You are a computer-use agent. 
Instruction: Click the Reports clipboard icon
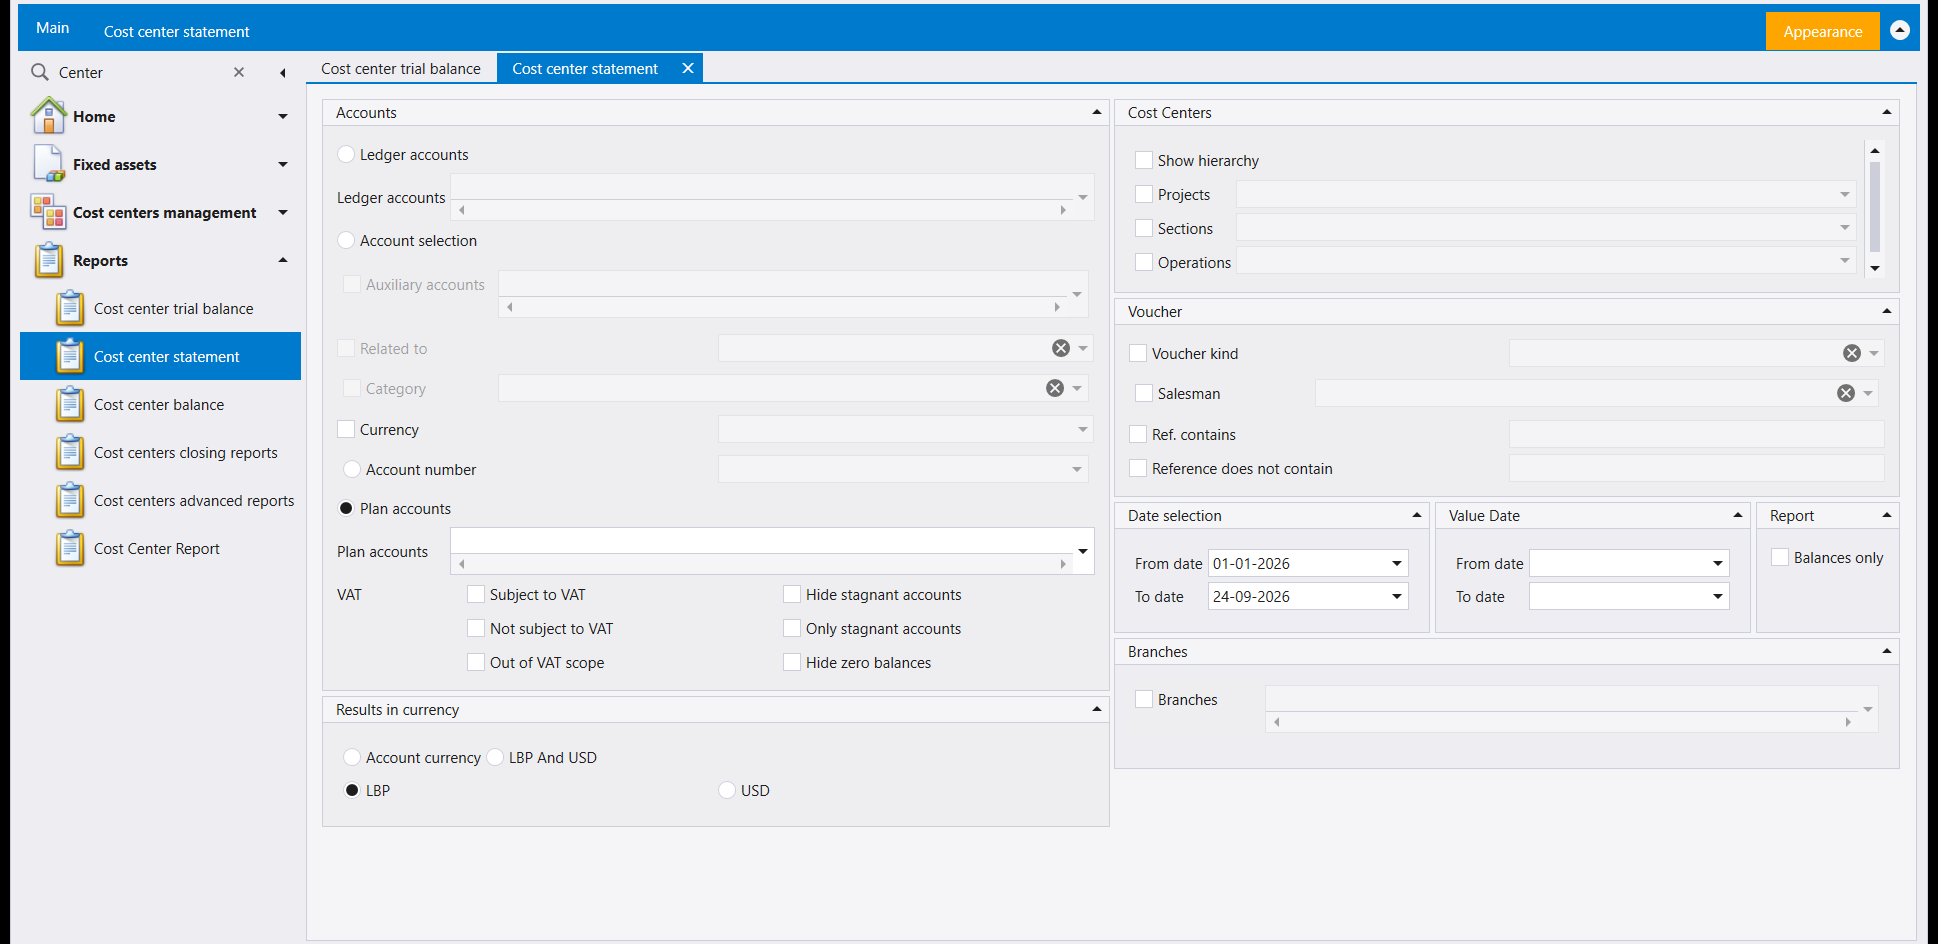49,260
